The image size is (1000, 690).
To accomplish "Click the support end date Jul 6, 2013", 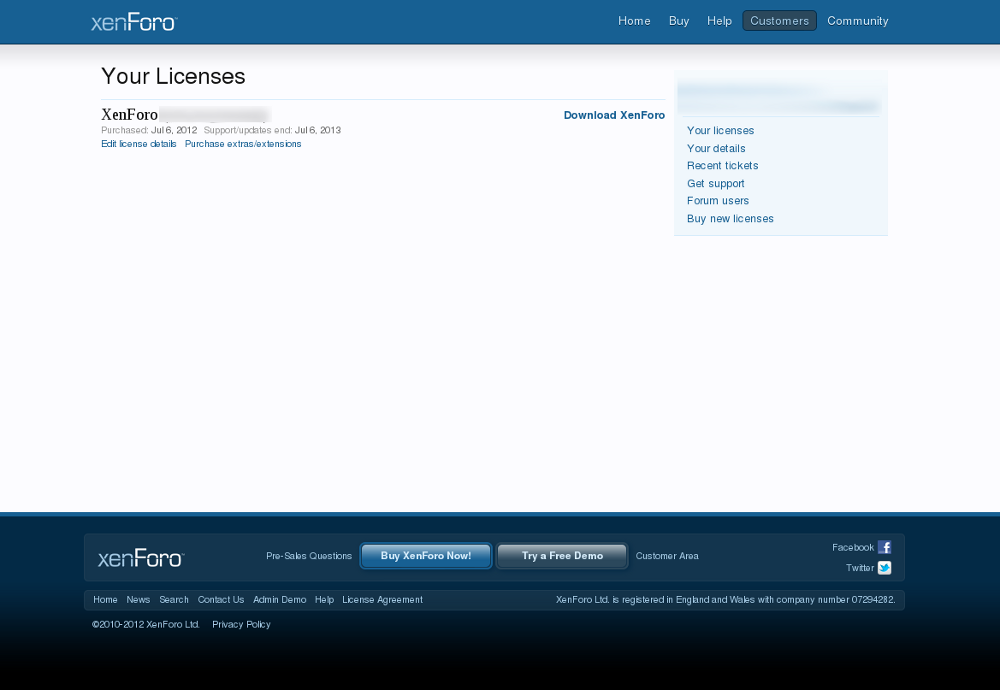I will [318, 130].
